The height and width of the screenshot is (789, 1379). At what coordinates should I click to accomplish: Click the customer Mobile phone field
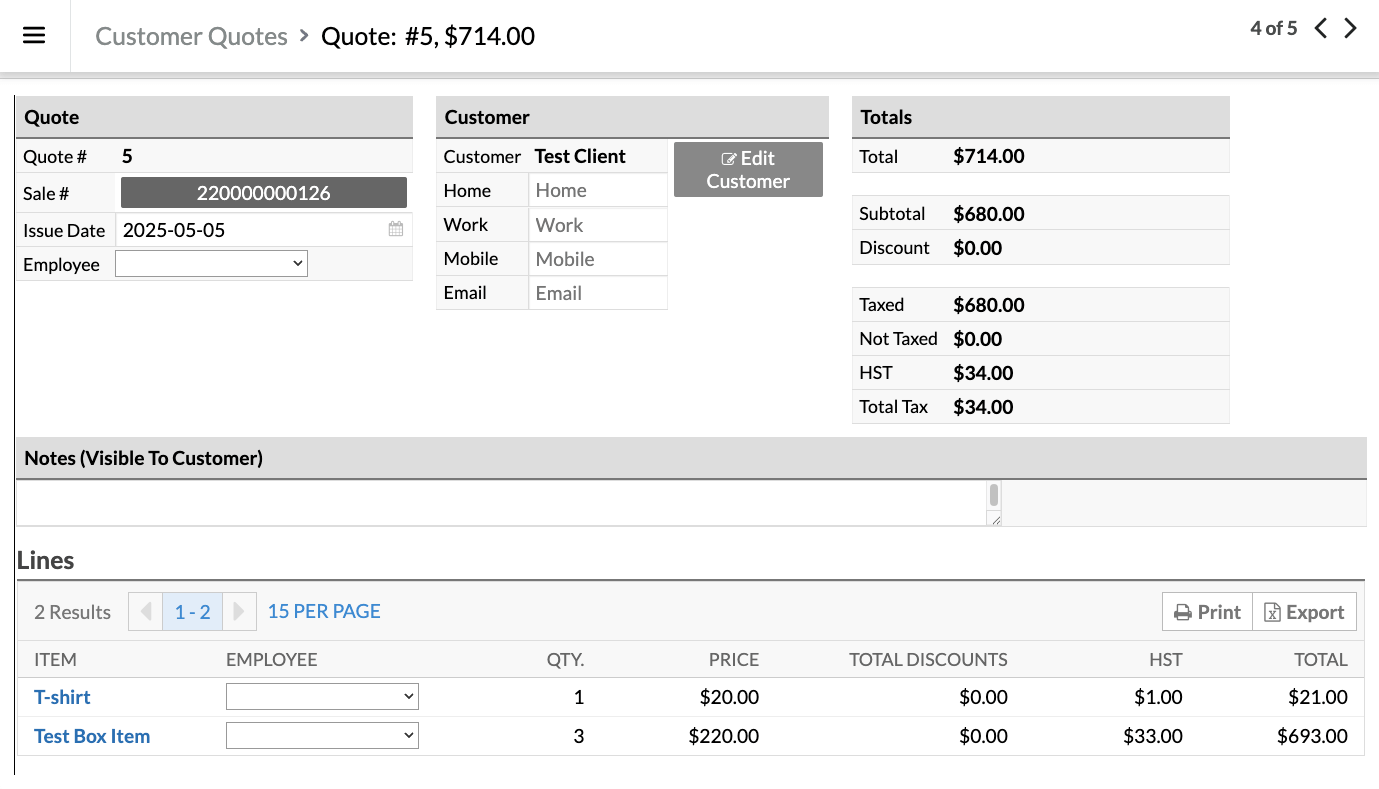(597, 259)
